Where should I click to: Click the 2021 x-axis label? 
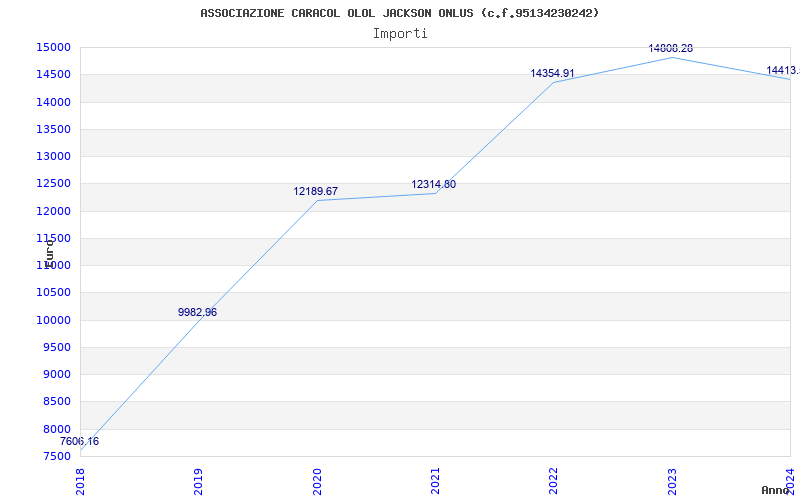[435, 482]
